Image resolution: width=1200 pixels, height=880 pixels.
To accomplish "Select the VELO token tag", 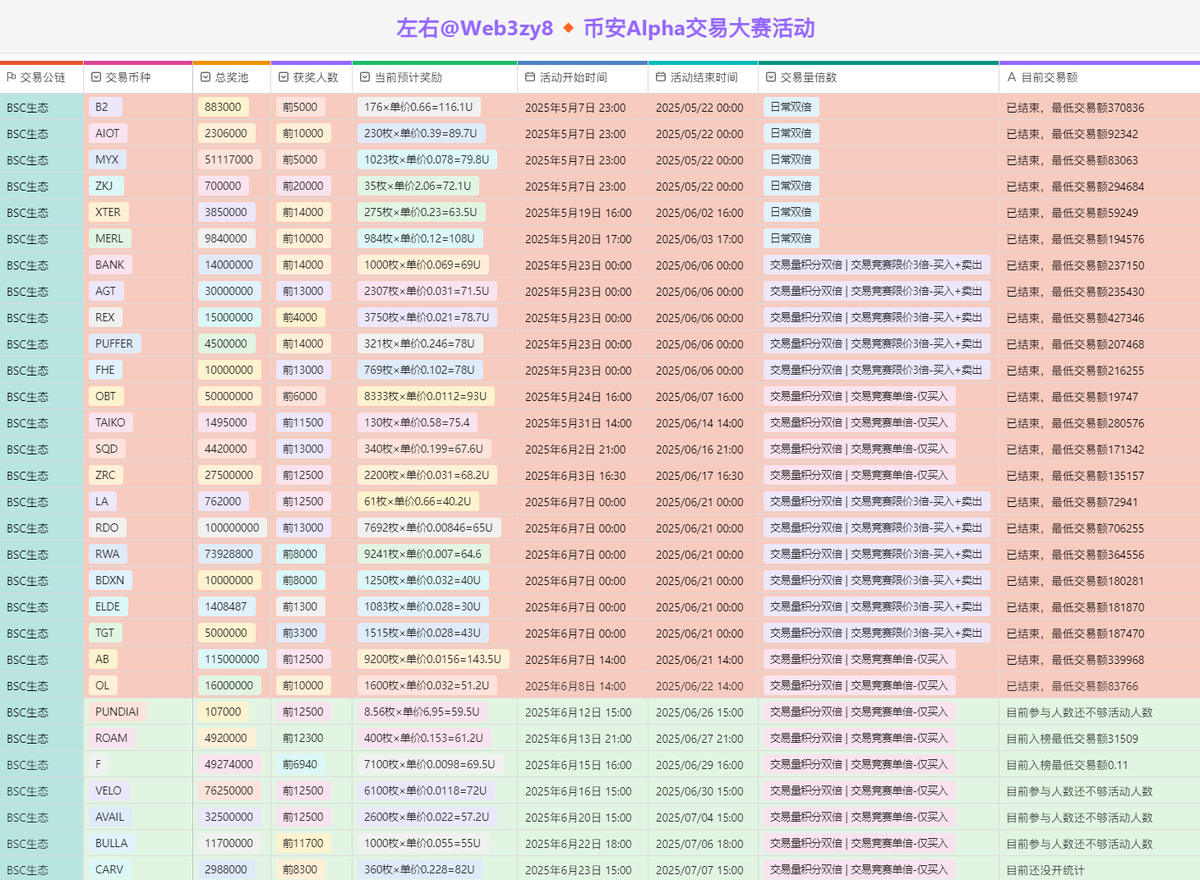I will (x=109, y=791).
